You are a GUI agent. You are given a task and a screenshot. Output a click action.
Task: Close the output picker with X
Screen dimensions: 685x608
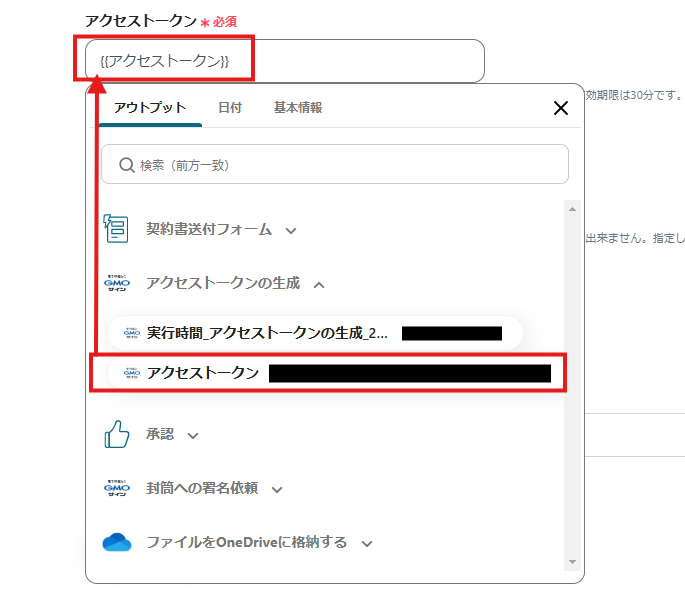point(560,108)
